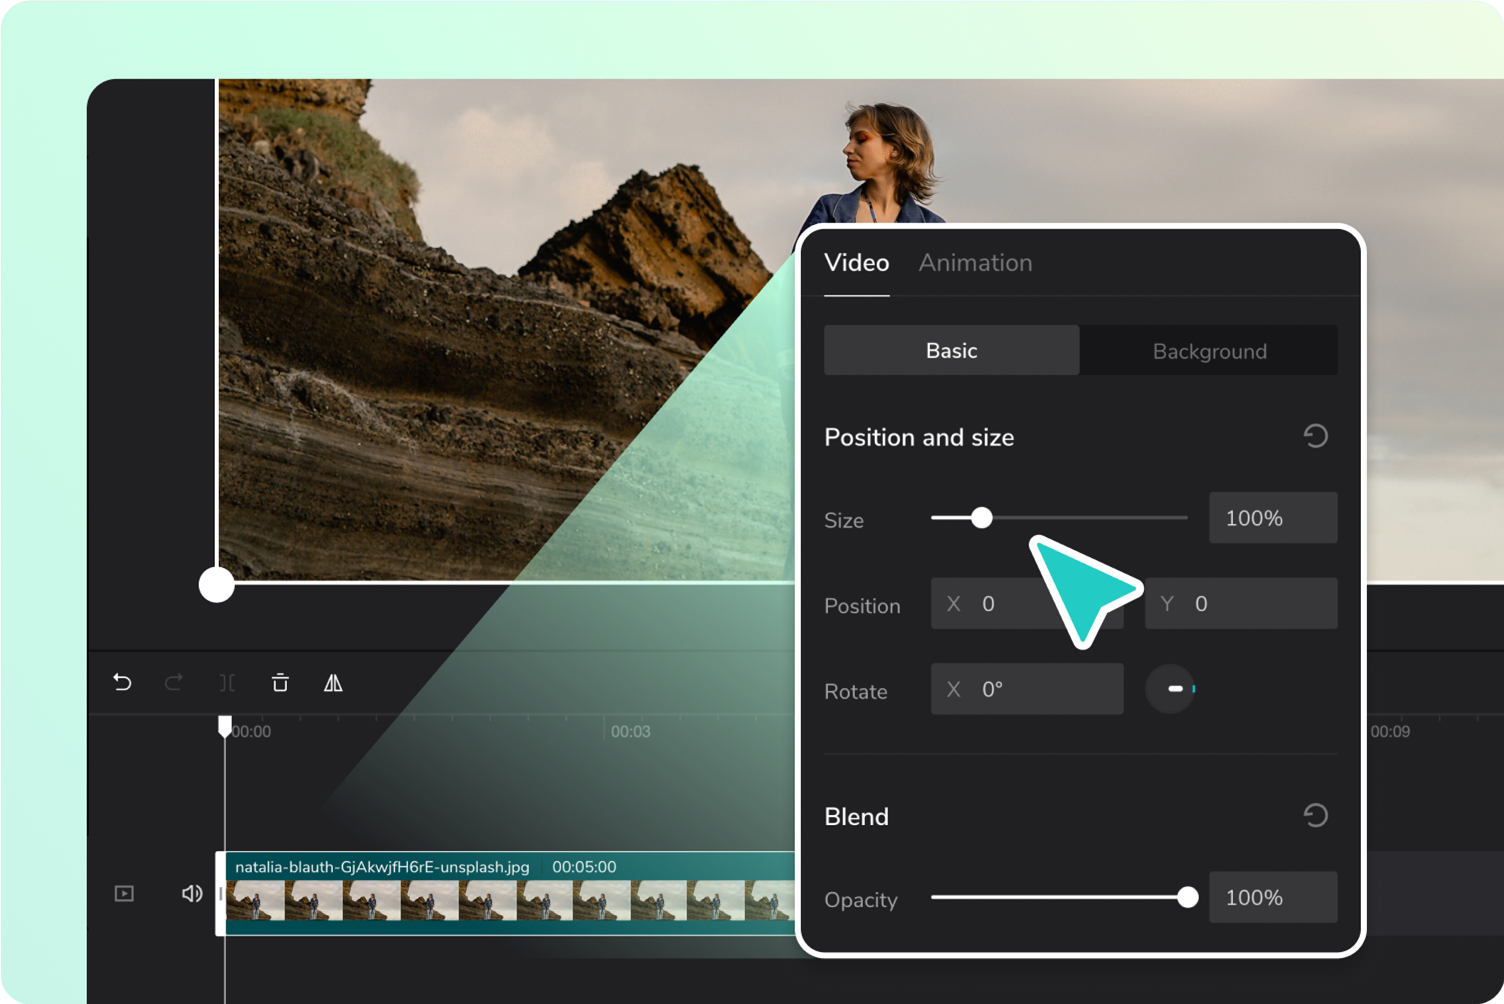Delete clip with the trash icon
The width and height of the screenshot is (1504, 1004).
(x=280, y=683)
